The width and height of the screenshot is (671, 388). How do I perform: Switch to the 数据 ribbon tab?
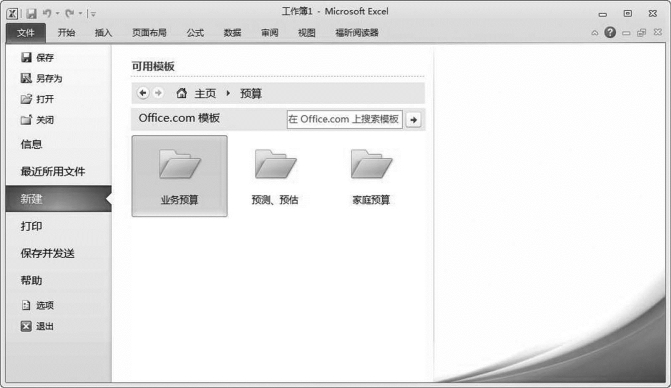232,33
